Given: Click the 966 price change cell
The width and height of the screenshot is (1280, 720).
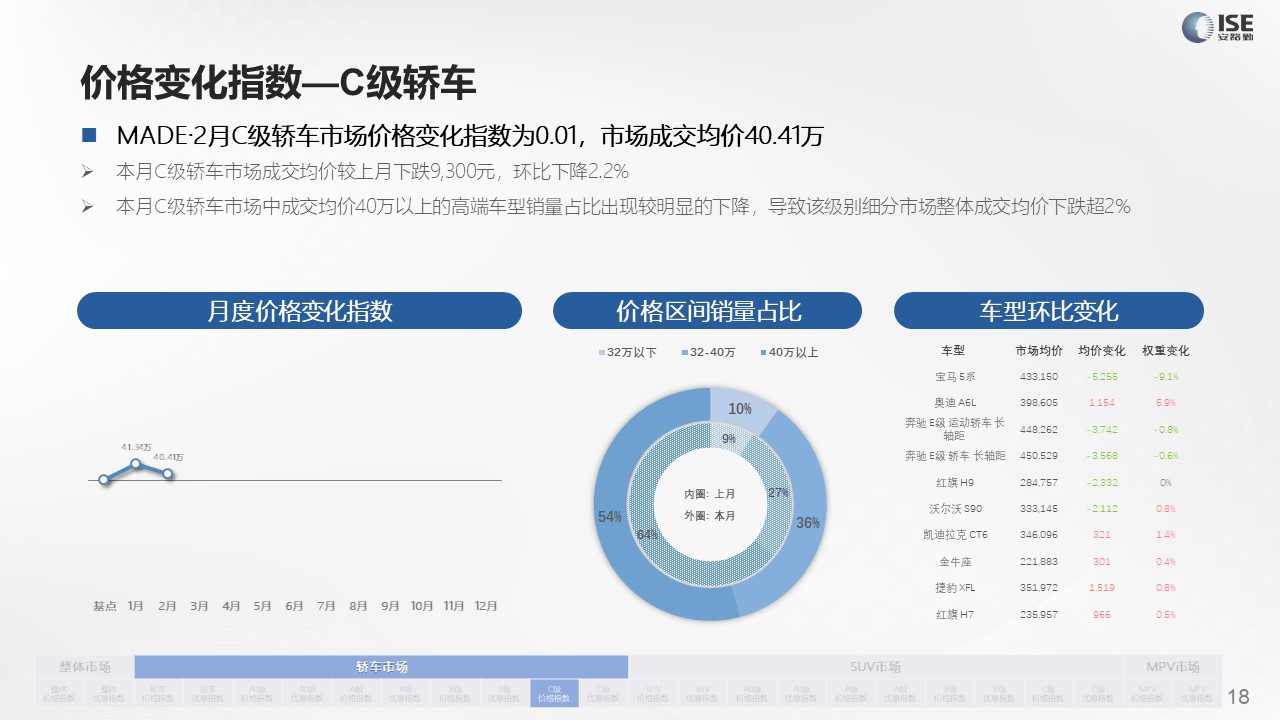Looking at the screenshot, I should tap(1102, 615).
